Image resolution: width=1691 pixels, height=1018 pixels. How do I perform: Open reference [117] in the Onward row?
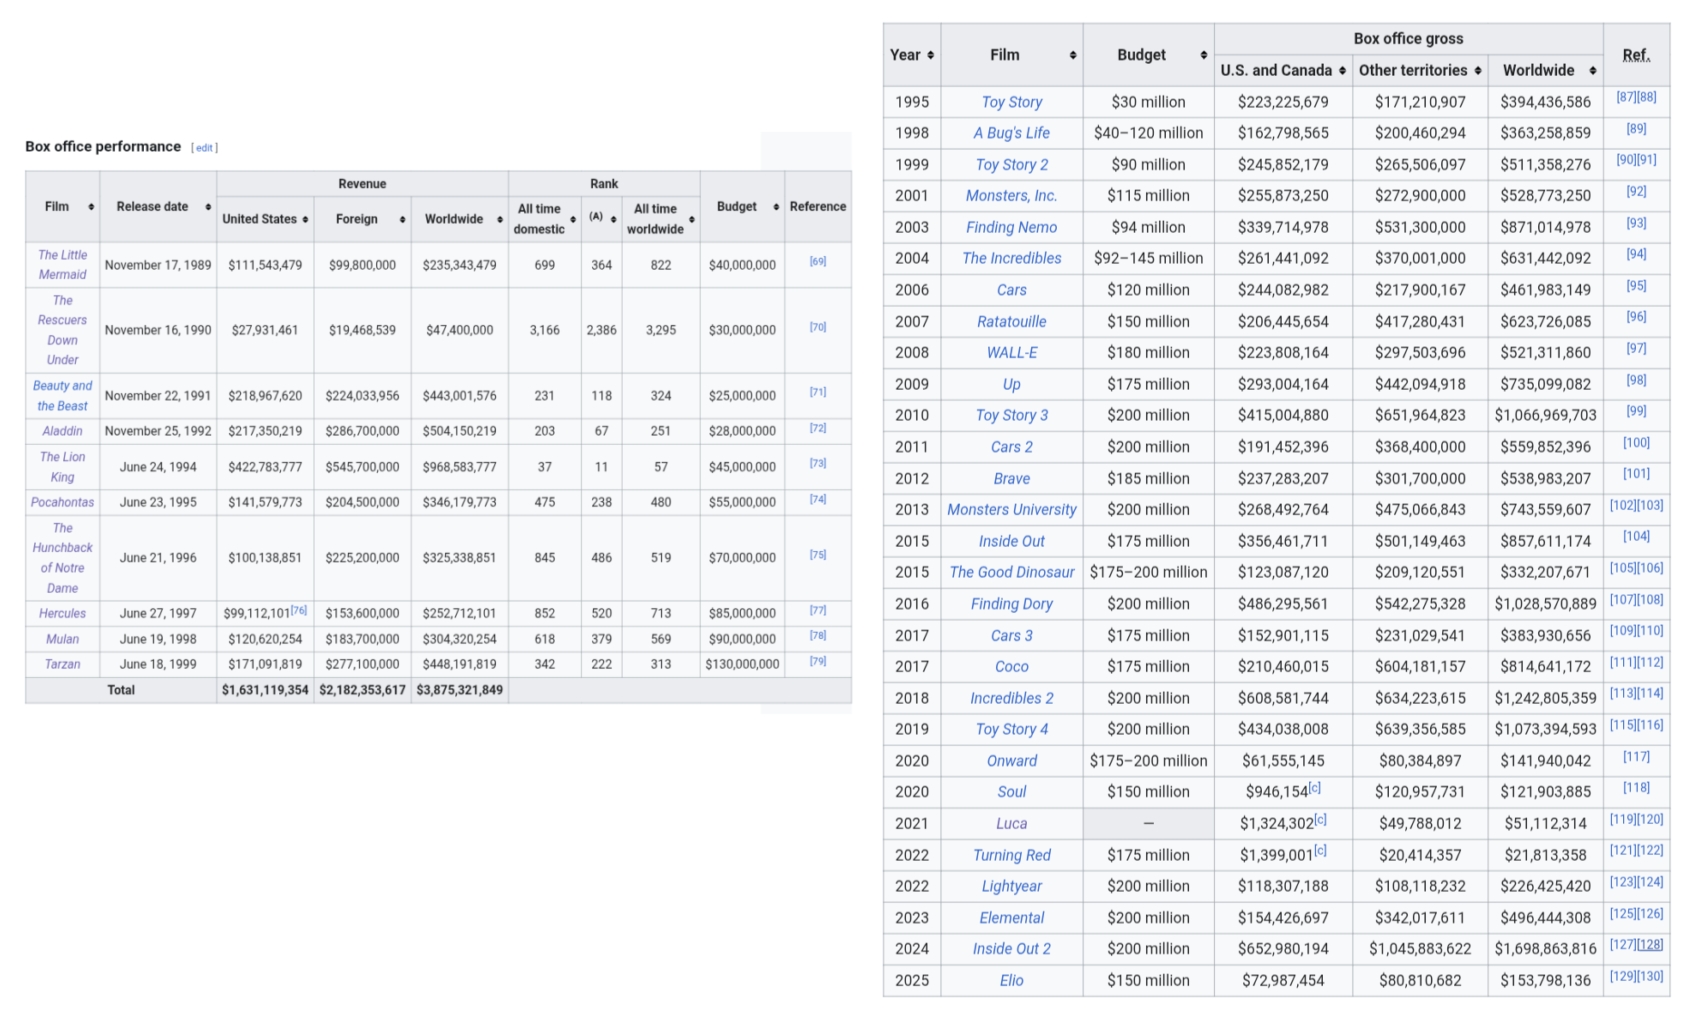1636,757
